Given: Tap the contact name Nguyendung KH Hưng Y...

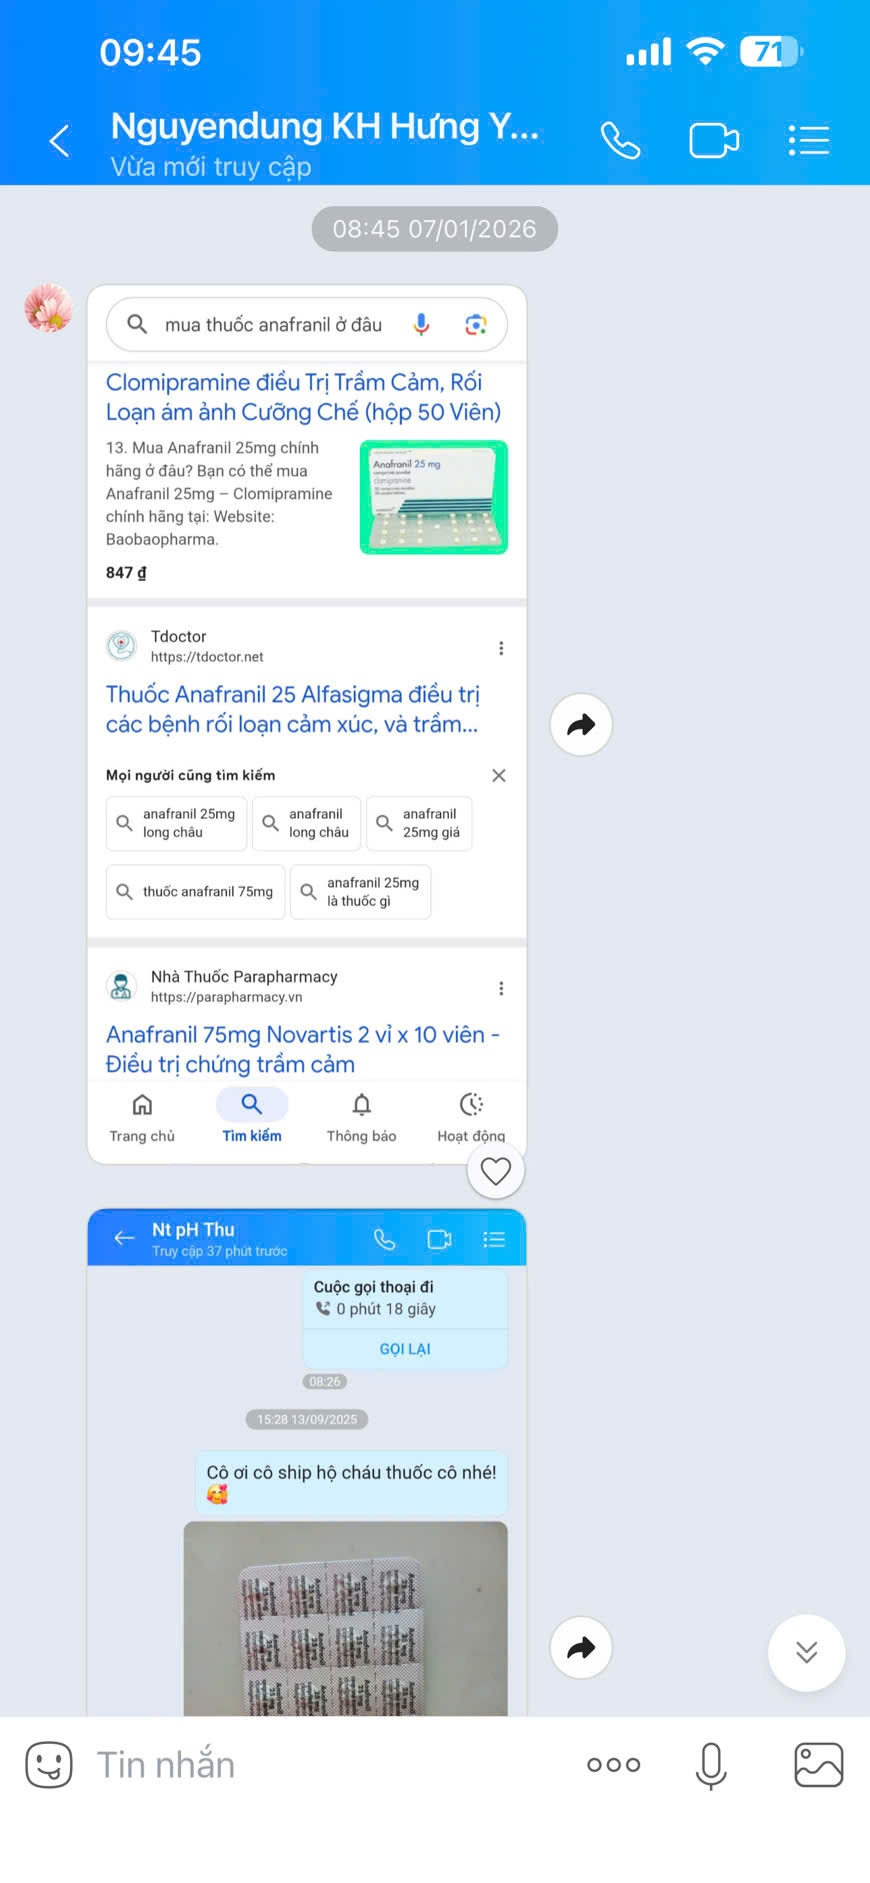Looking at the screenshot, I should (325, 126).
